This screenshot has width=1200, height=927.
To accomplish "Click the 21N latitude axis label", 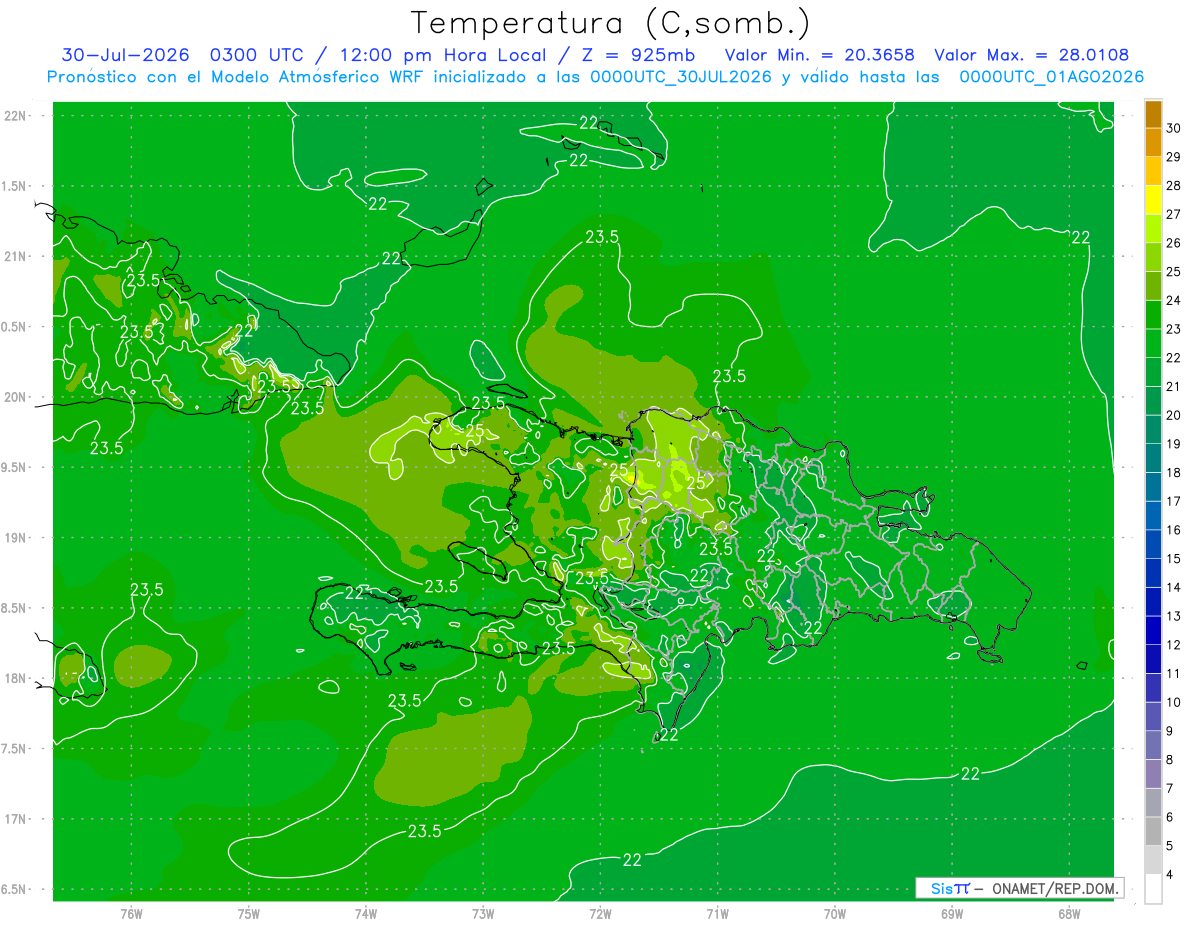I will pos(16,256).
